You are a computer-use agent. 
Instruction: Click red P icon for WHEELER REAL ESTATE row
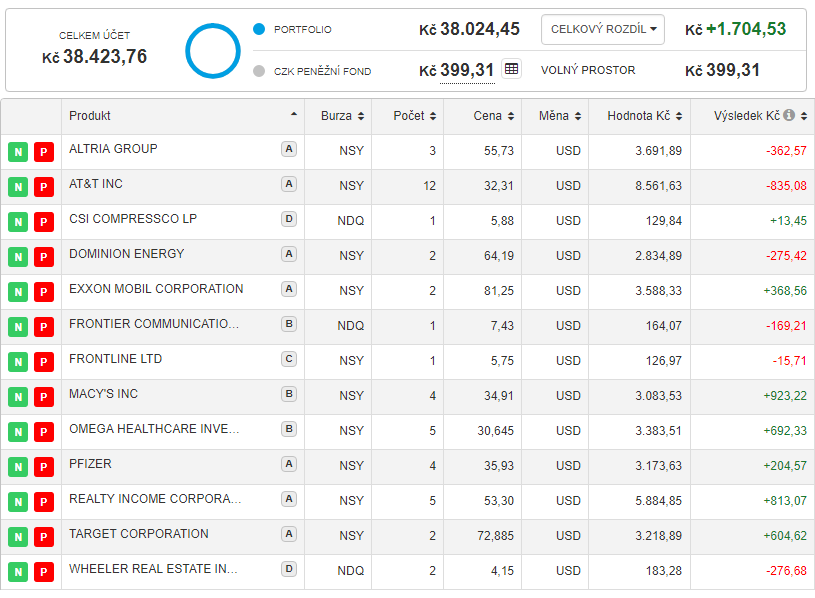pos(44,572)
